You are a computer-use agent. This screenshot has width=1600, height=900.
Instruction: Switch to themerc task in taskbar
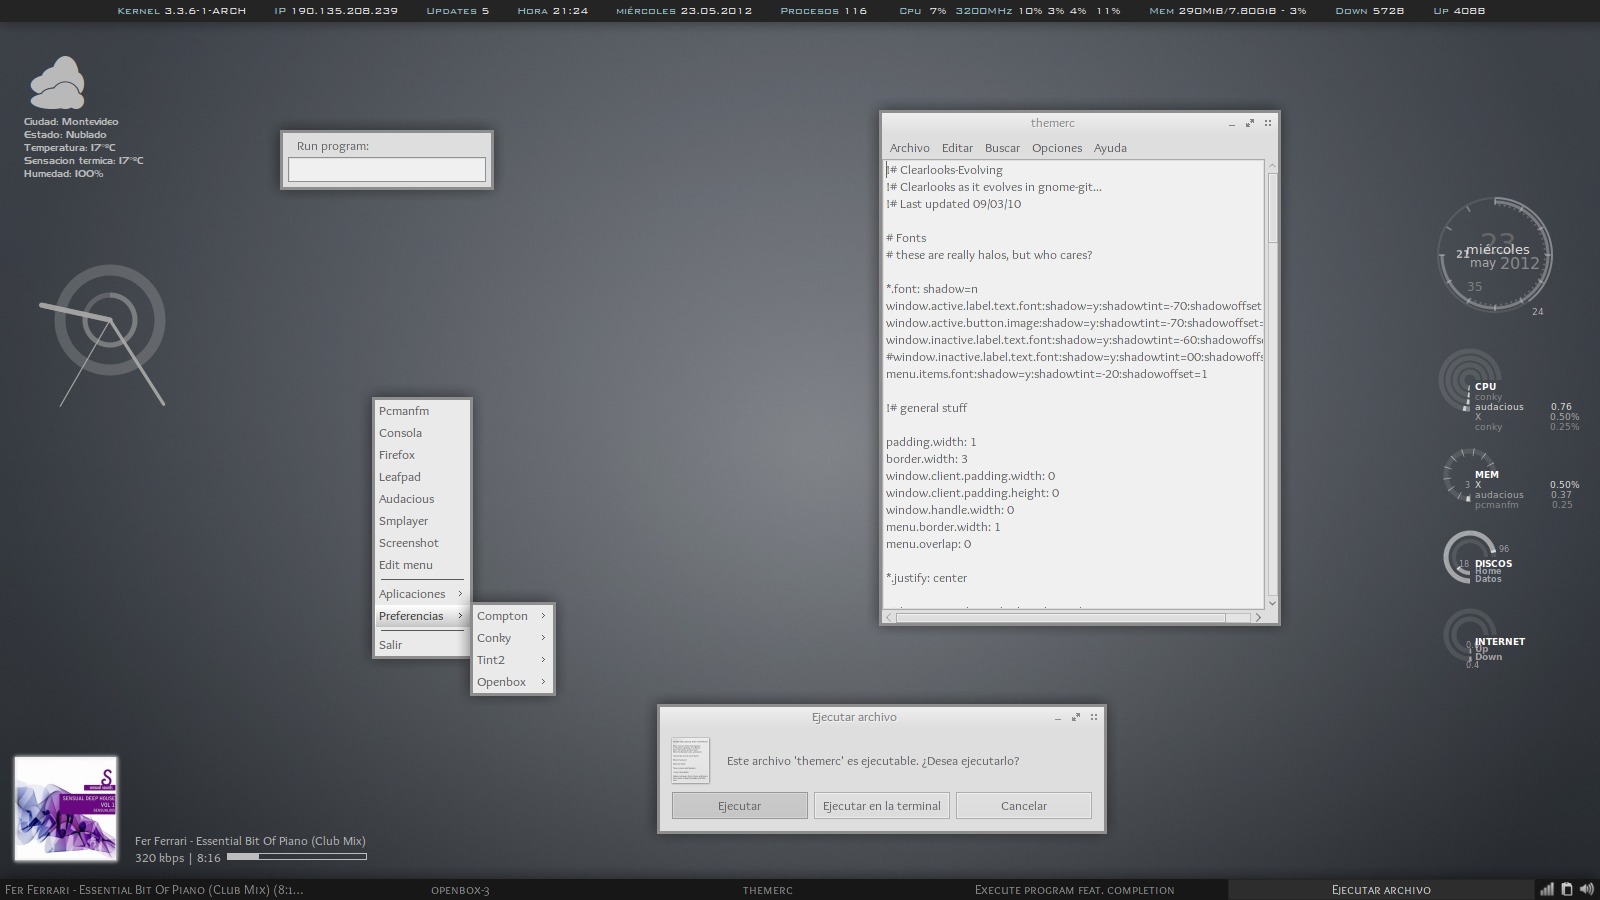767,890
